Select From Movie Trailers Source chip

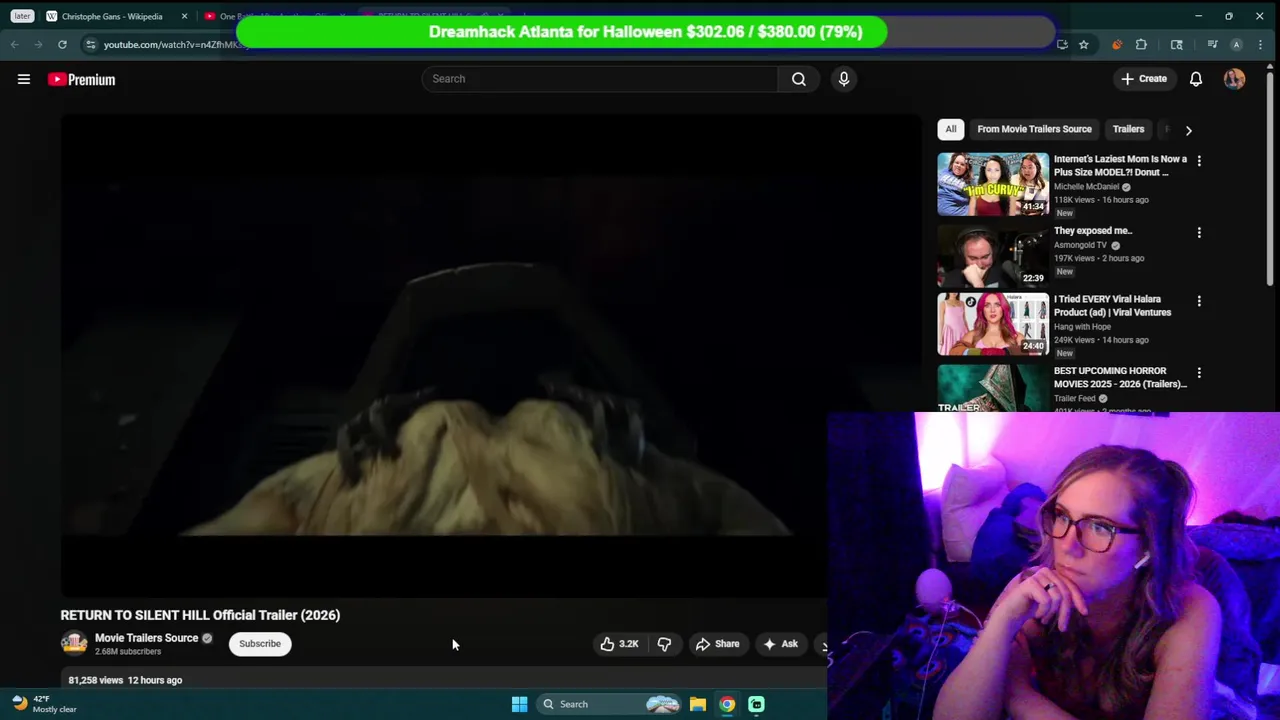click(x=1034, y=129)
